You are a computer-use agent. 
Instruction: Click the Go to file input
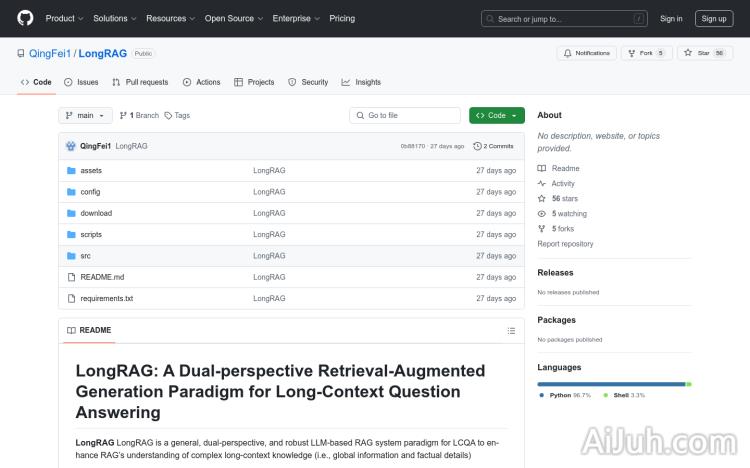(405, 116)
